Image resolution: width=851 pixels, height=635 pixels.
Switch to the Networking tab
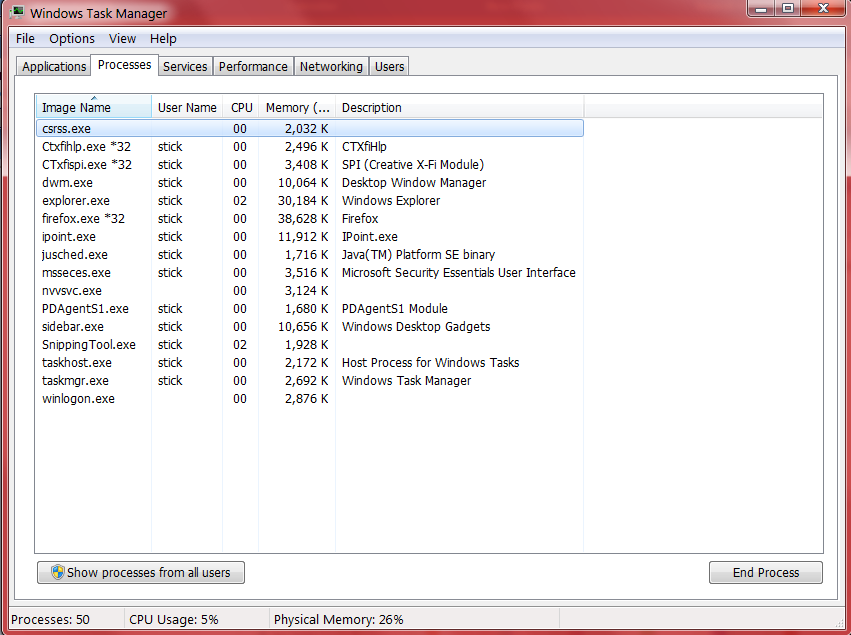[x=331, y=67]
